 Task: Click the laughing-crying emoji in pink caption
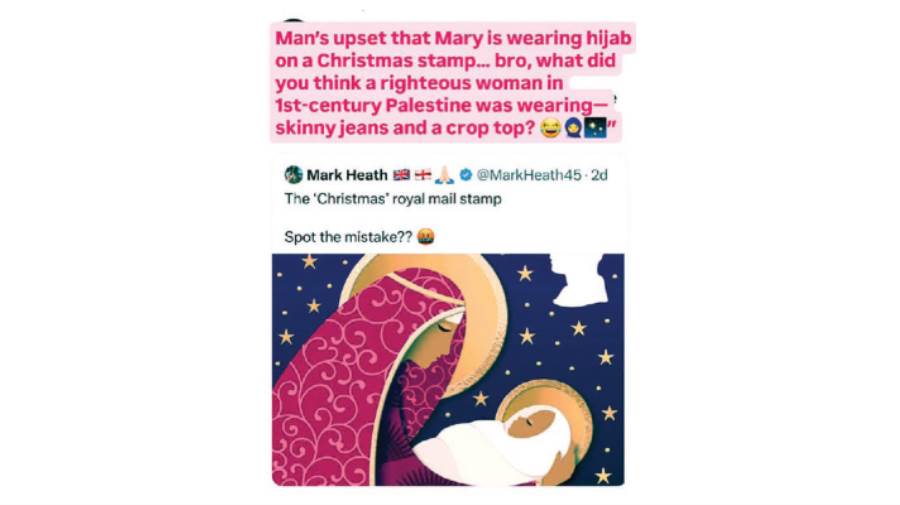coord(550,128)
